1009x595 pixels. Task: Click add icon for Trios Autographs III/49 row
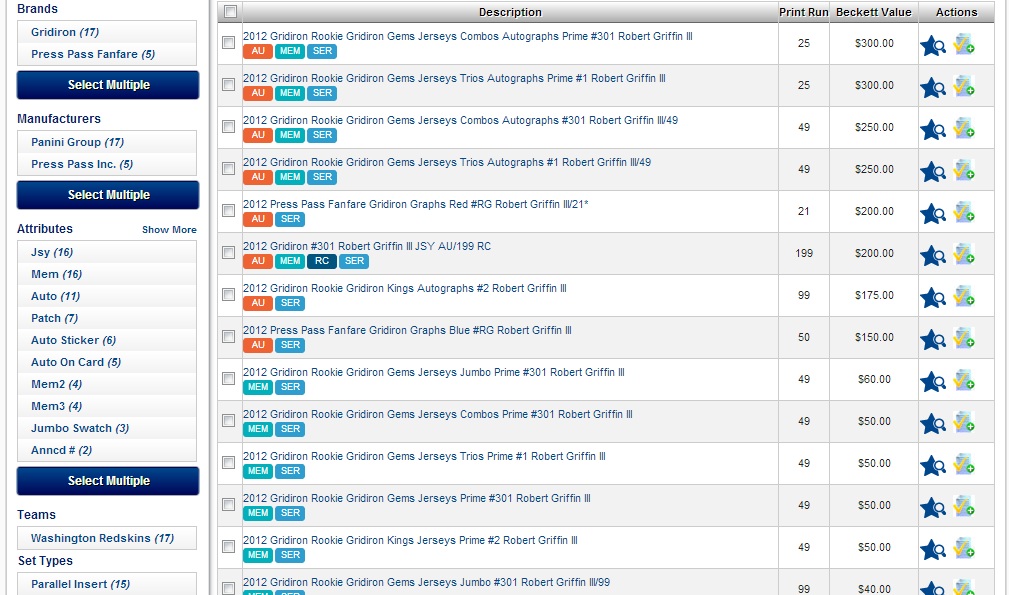pyautogui.click(x=963, y=170)
